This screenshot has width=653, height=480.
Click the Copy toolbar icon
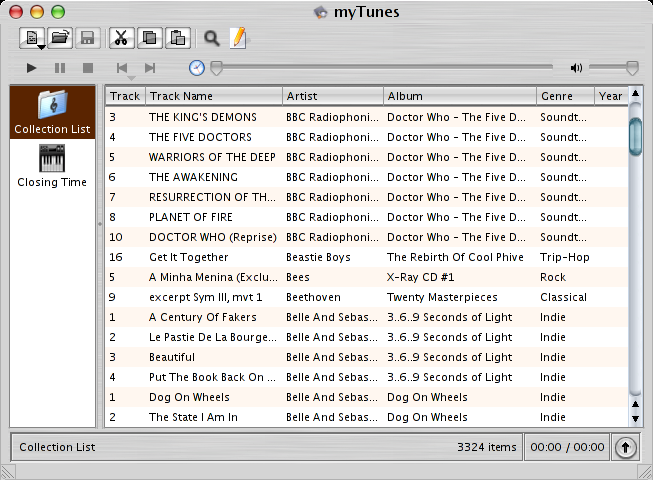click(150, 38)
